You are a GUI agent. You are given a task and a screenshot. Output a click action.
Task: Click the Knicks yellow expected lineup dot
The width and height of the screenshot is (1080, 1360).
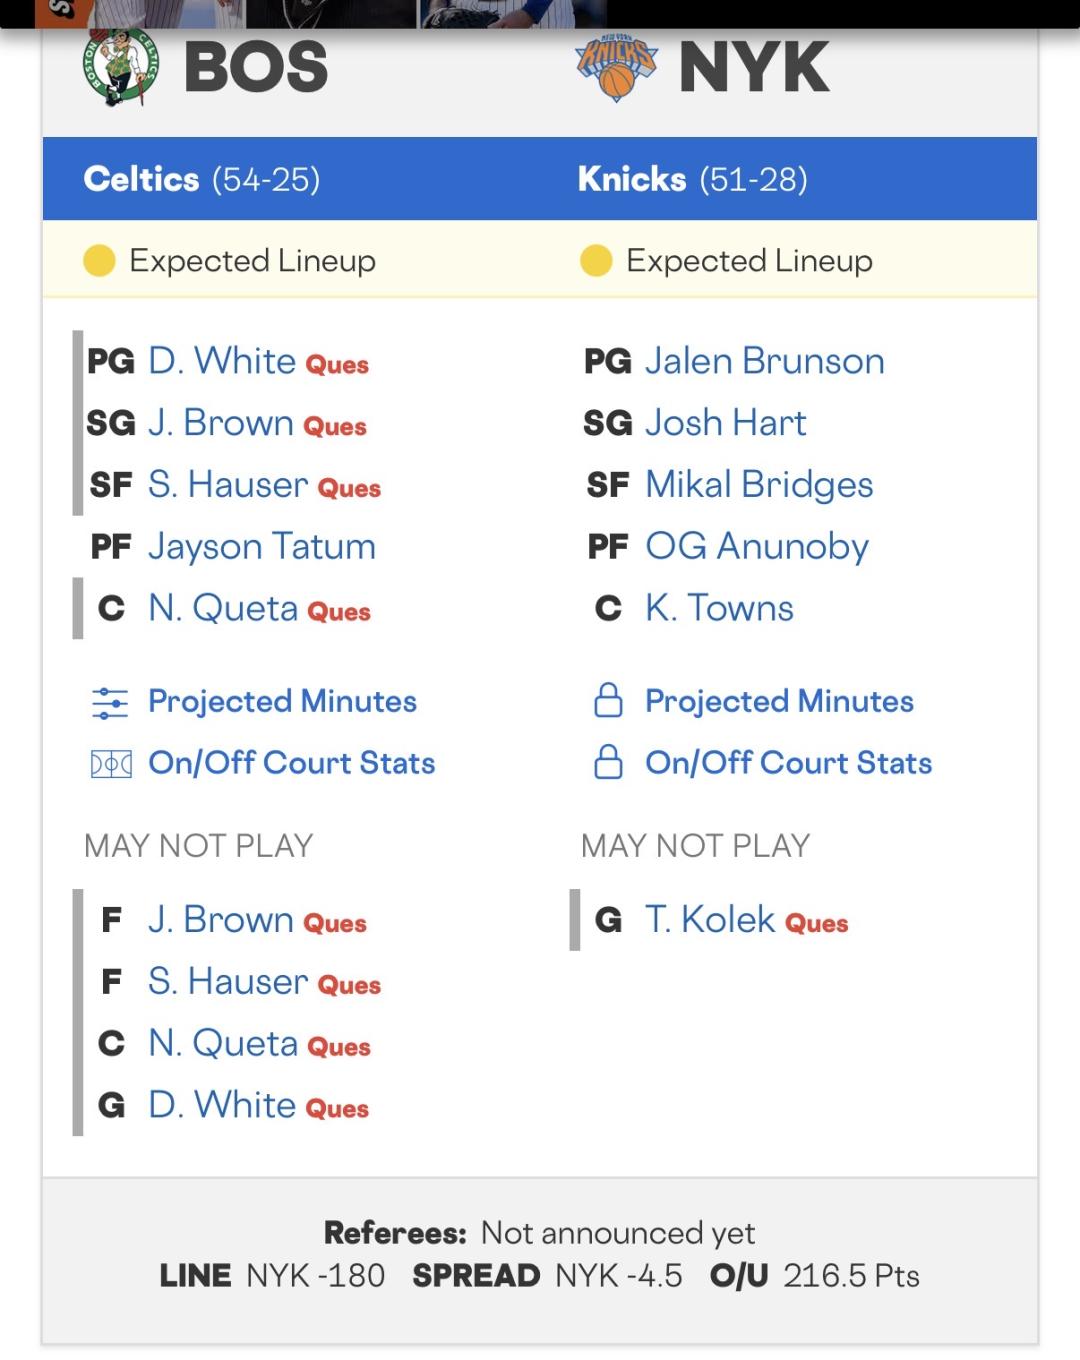pyautogui.click(x=596, y=261)
